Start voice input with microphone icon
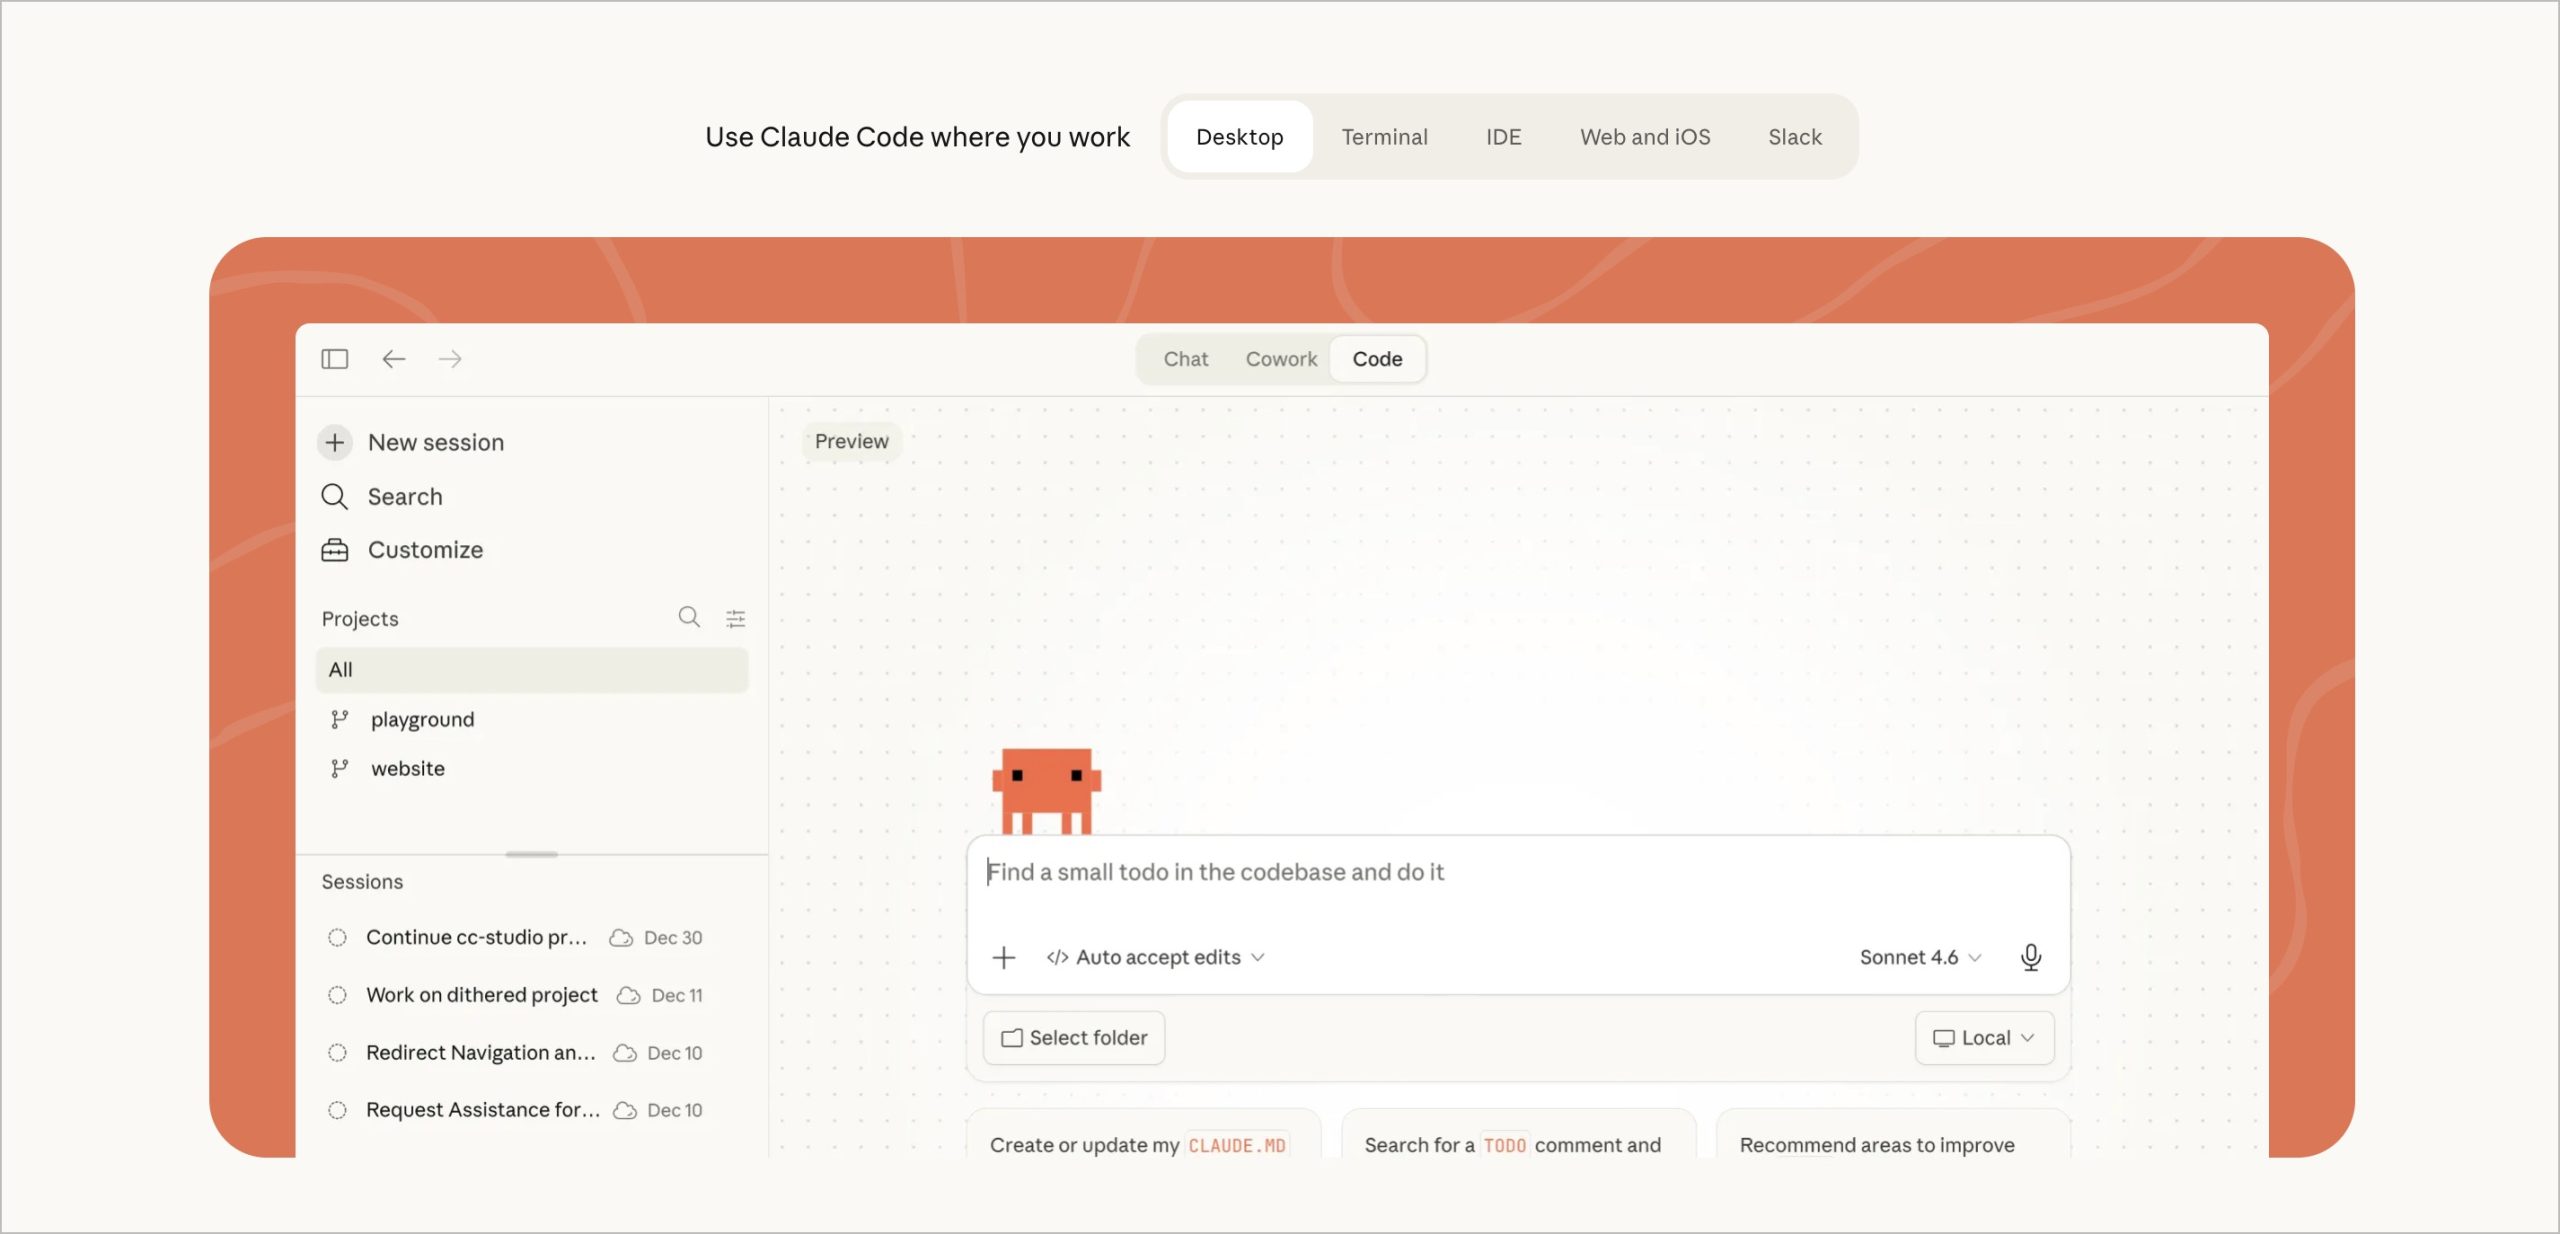Viewport: 2560px width, 1234px height. click(2030, 957)
